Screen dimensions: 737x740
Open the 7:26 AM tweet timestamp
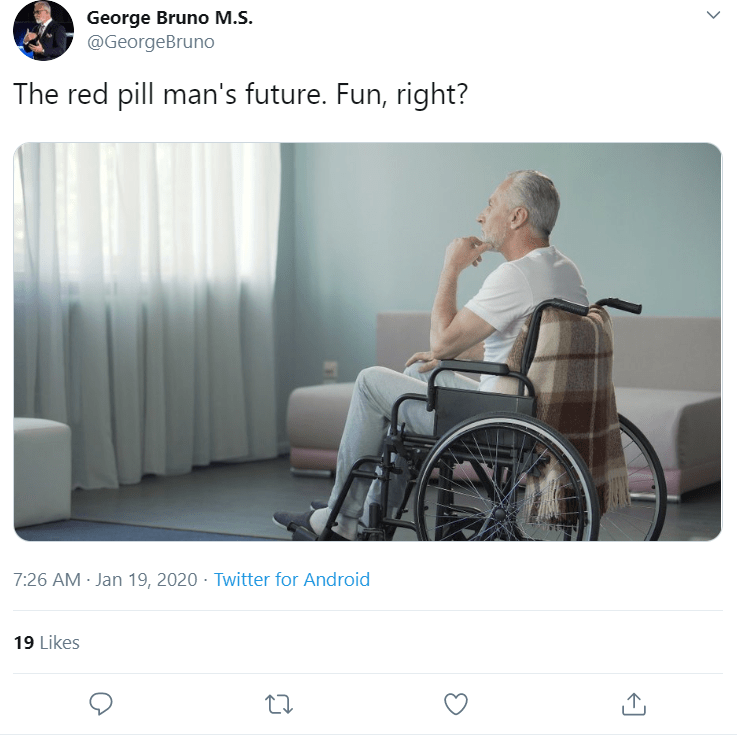47,580
